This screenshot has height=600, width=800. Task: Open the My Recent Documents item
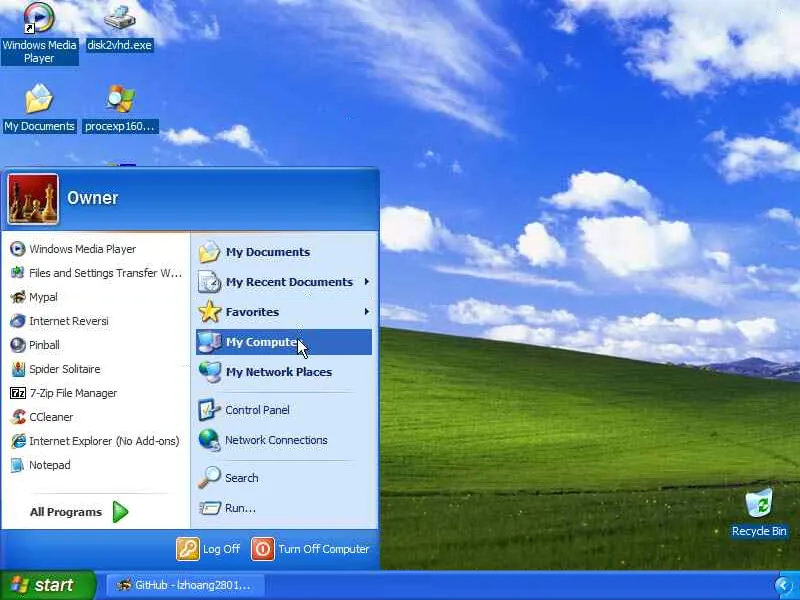(284, 282)
